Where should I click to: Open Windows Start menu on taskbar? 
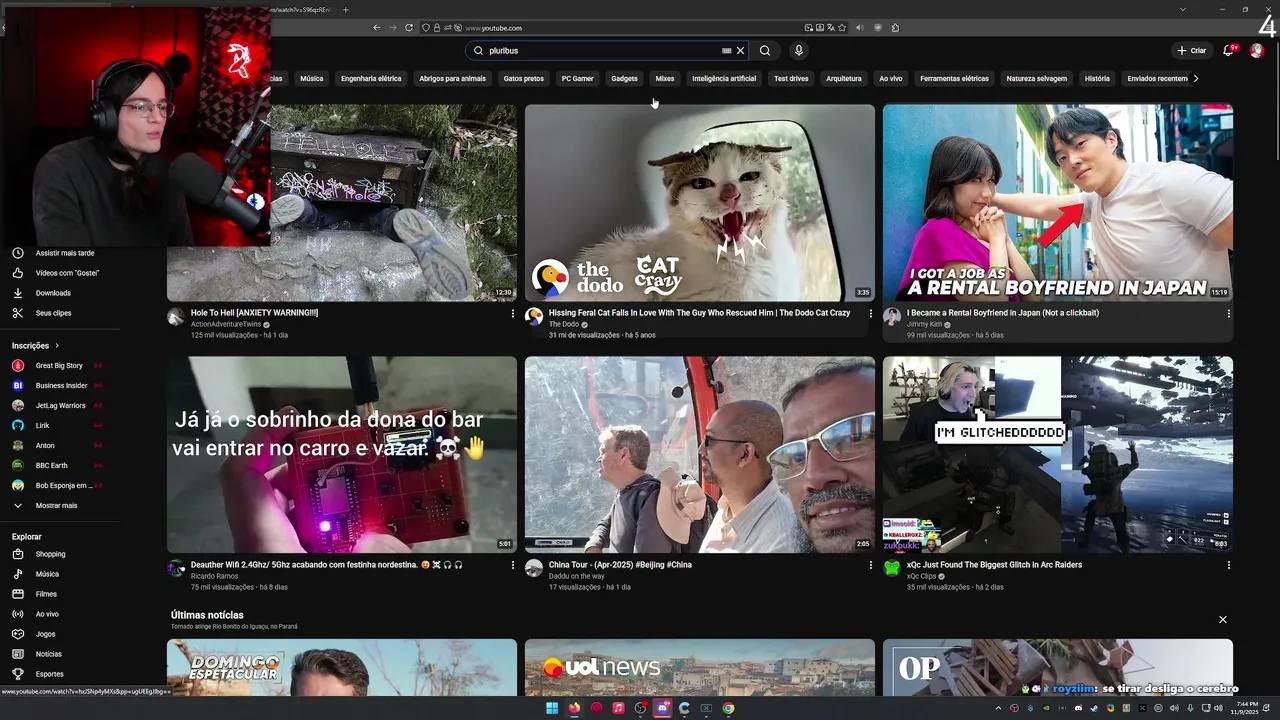coord(552,708)
